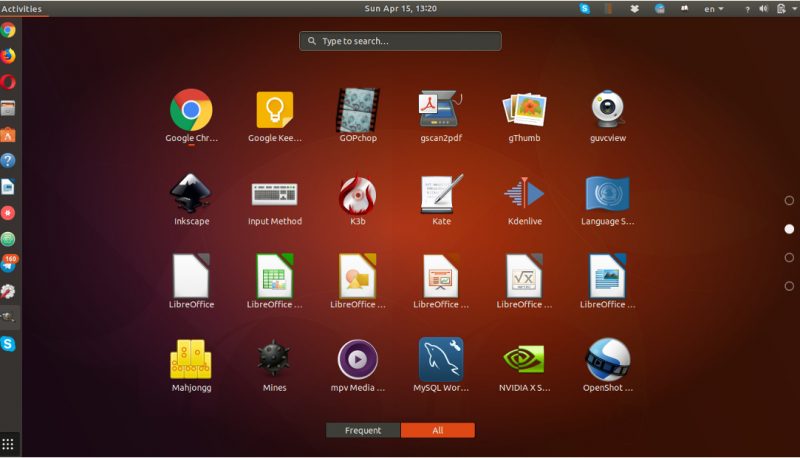800x458 pixels.
Task: Open the Skype indicator in the top bar
Action: 585,9
